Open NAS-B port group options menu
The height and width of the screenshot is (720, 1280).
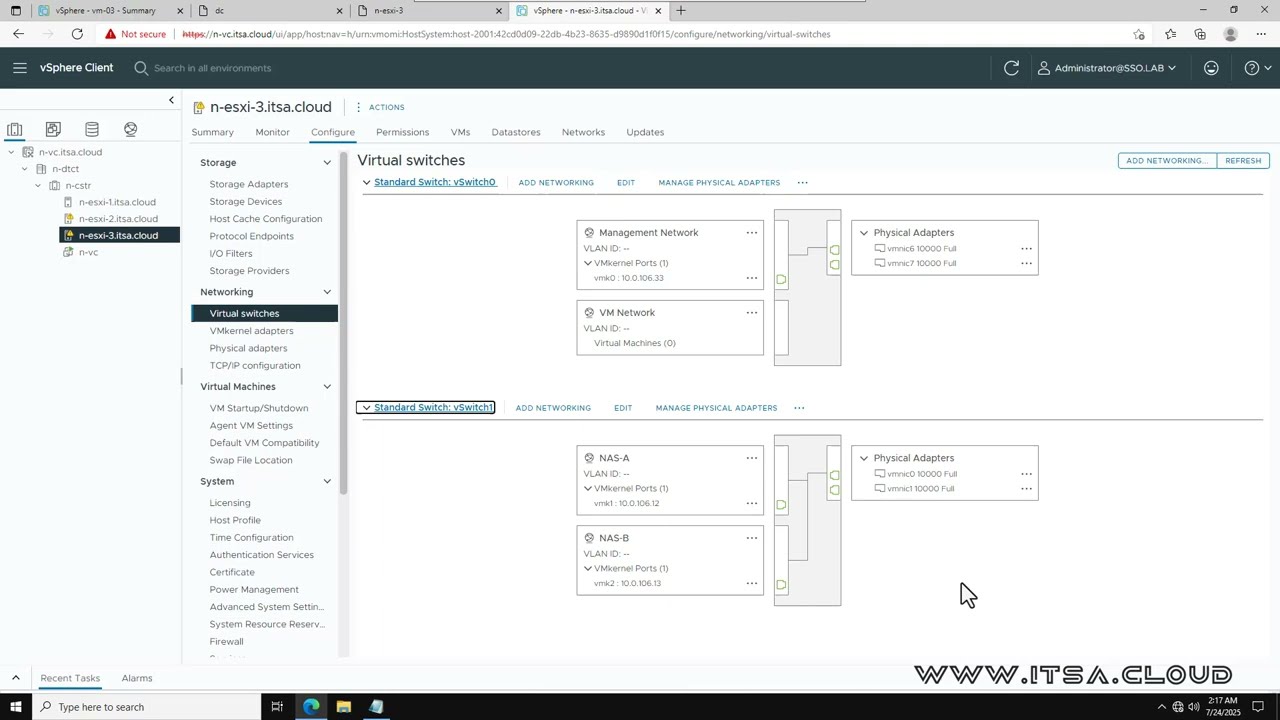751,538
